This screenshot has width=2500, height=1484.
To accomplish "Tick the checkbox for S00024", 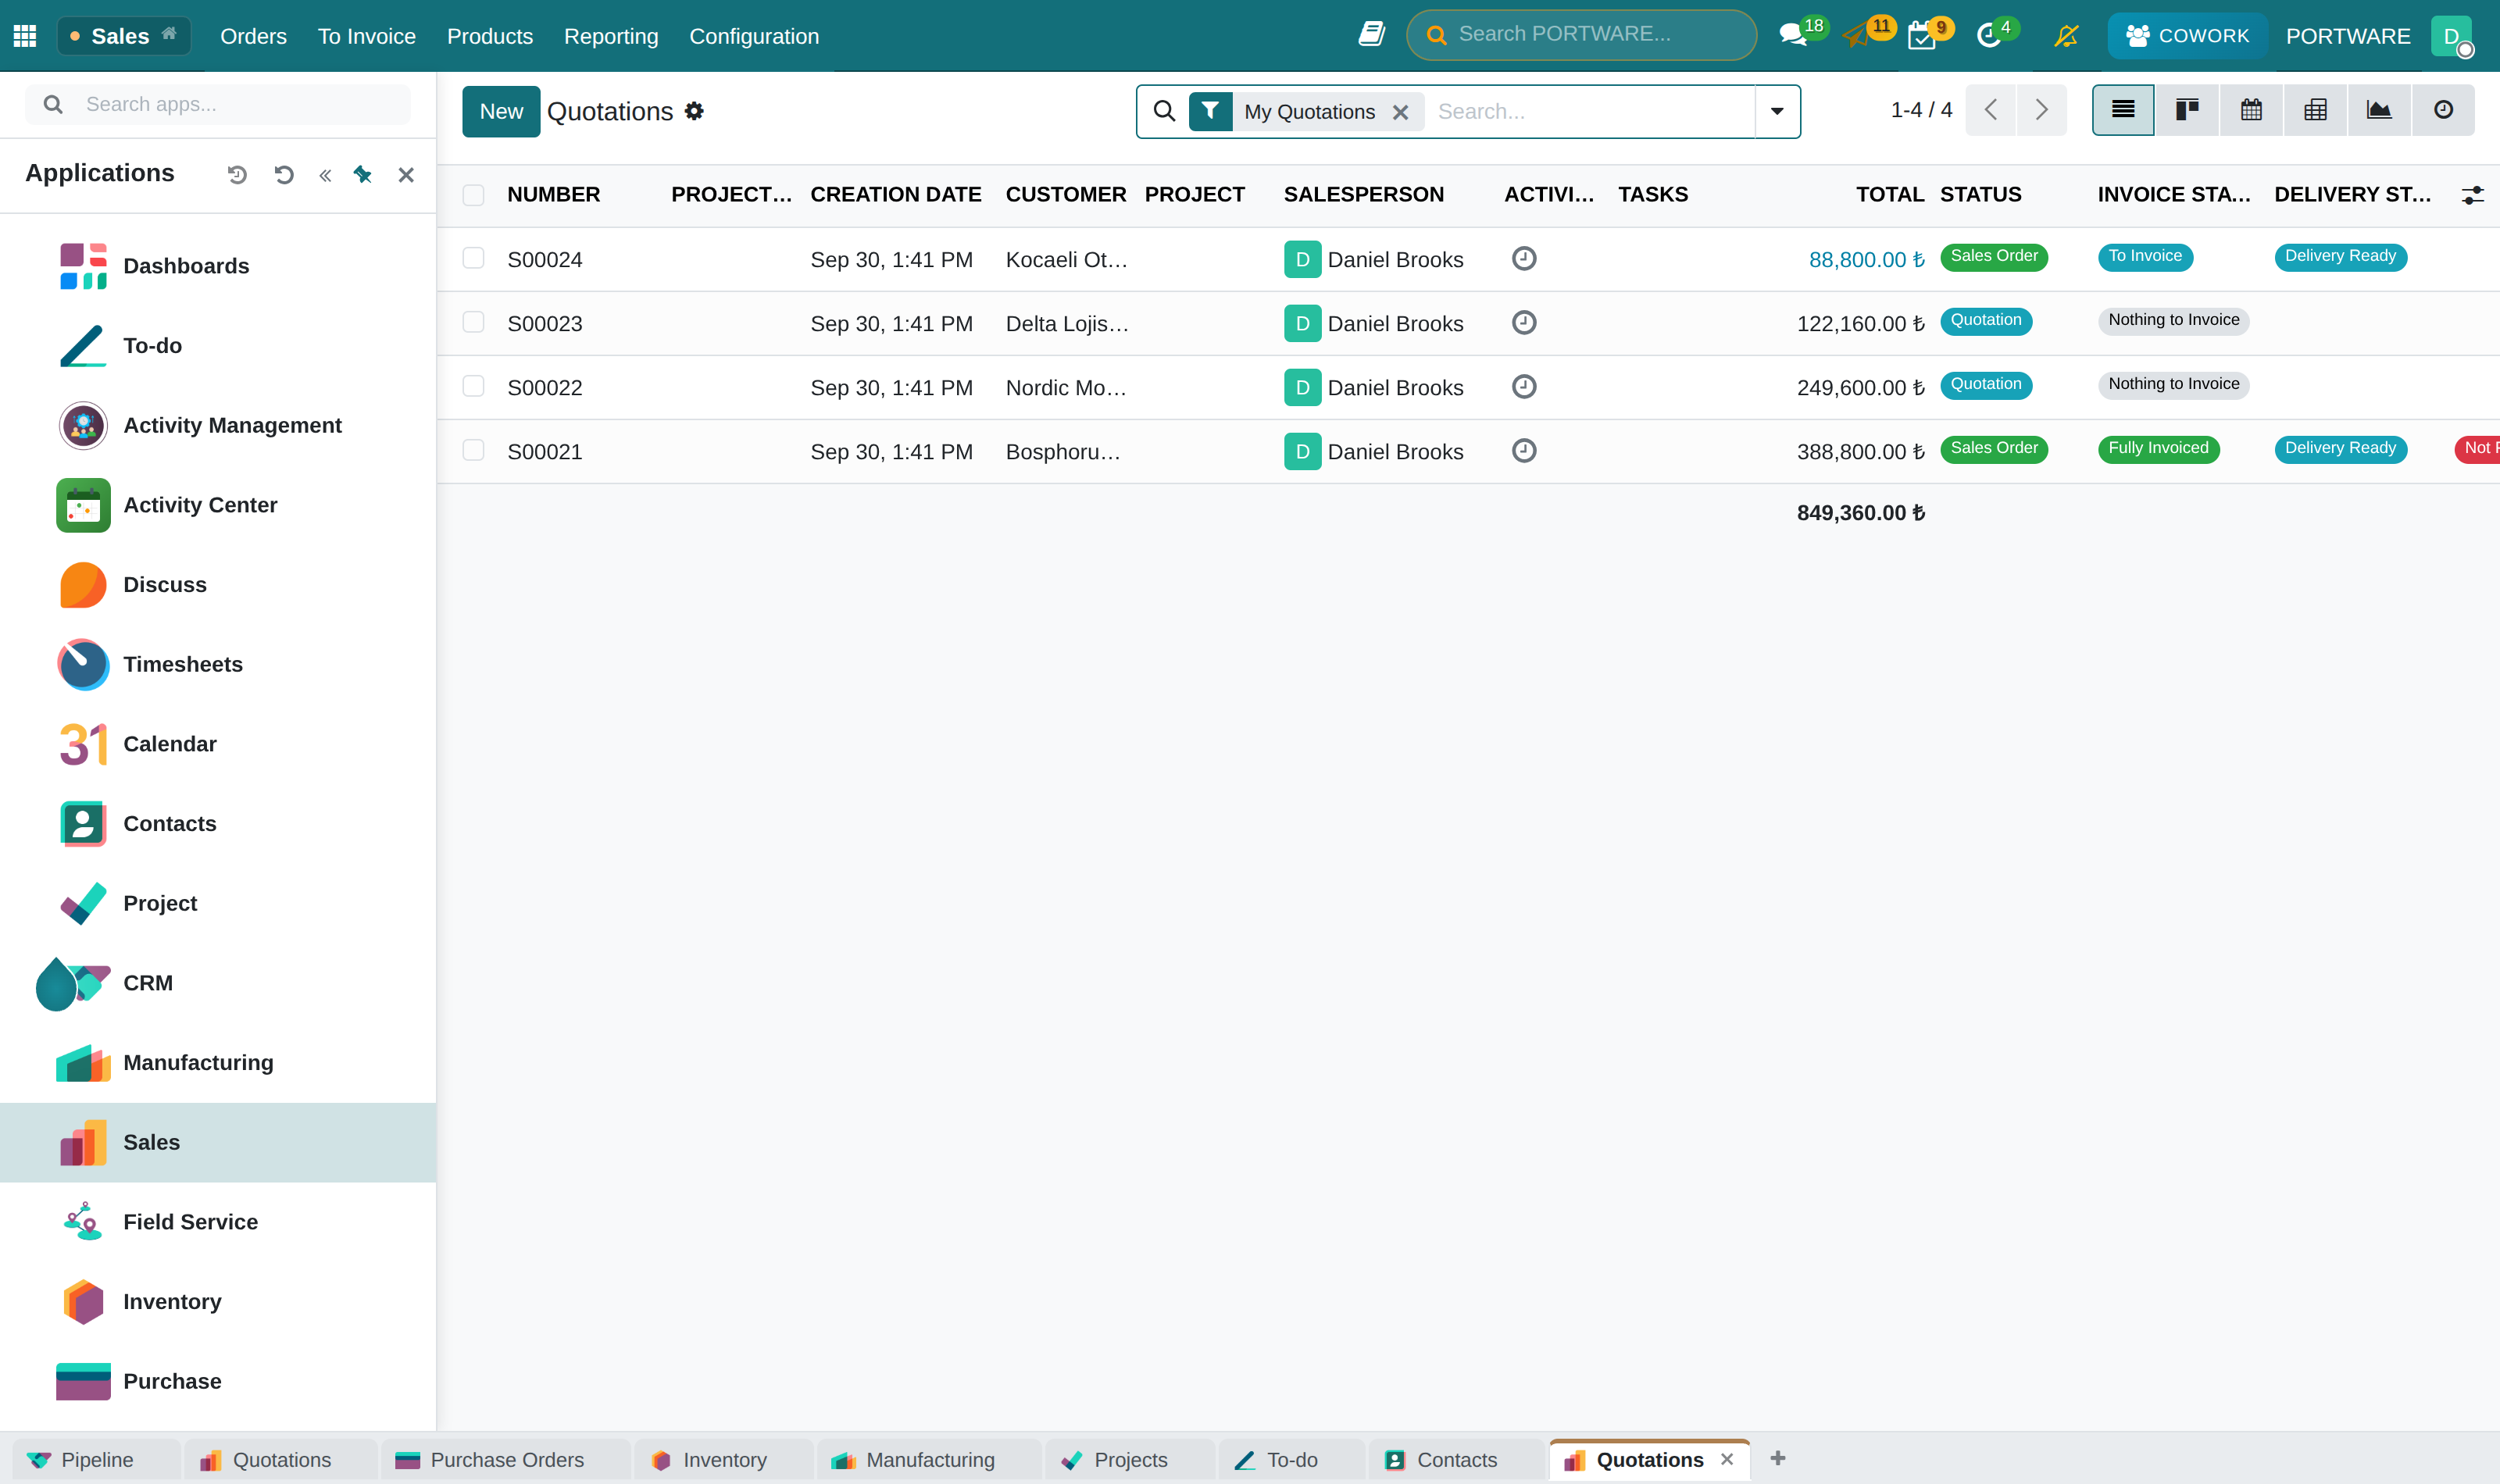I will pos(473,258).
